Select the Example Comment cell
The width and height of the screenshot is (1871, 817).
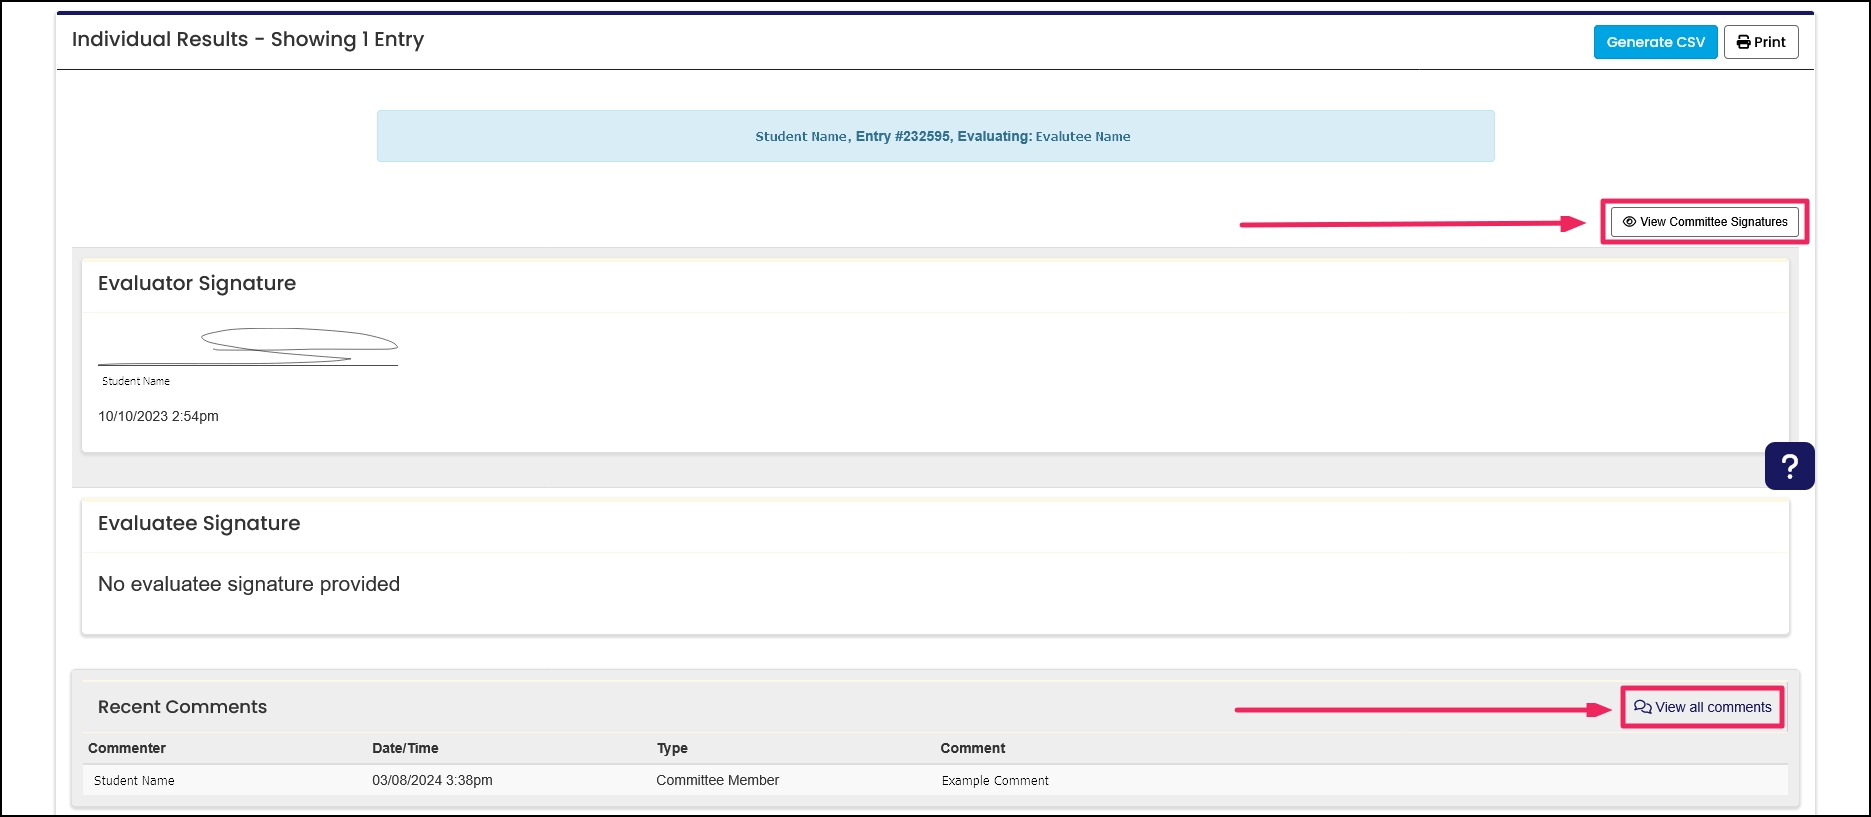[x=995, y=781]
